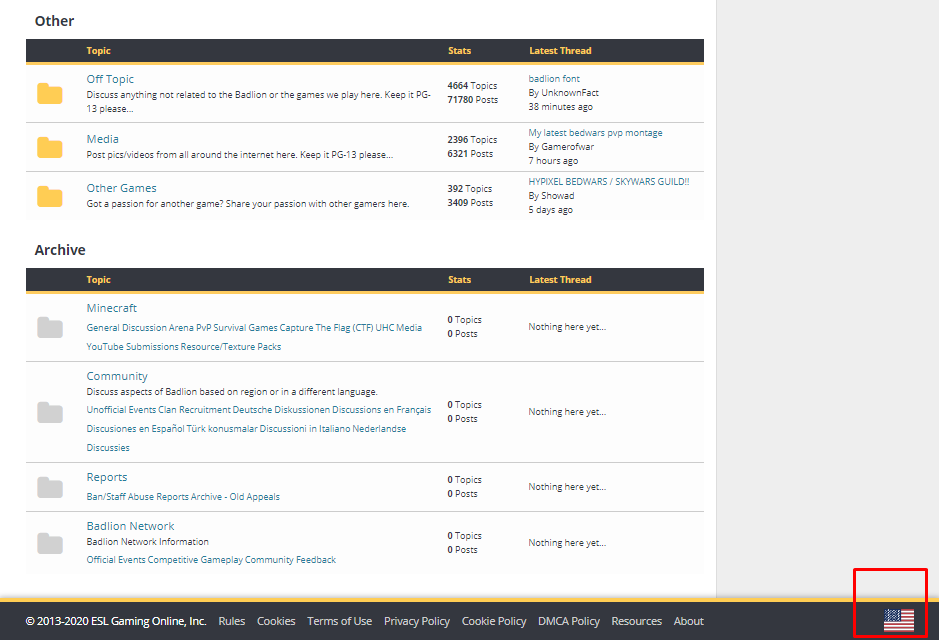Go to Survival Games archive subforum

pyautogui.click(x=249, y=328)
